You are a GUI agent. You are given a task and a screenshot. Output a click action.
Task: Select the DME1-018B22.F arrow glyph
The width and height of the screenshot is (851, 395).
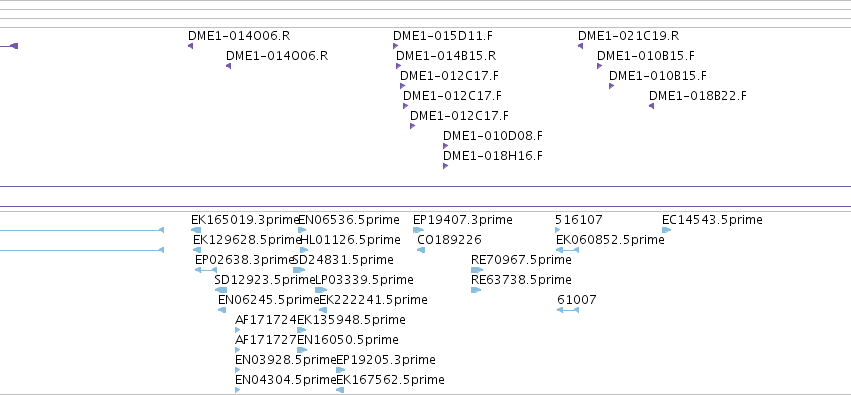651,106
